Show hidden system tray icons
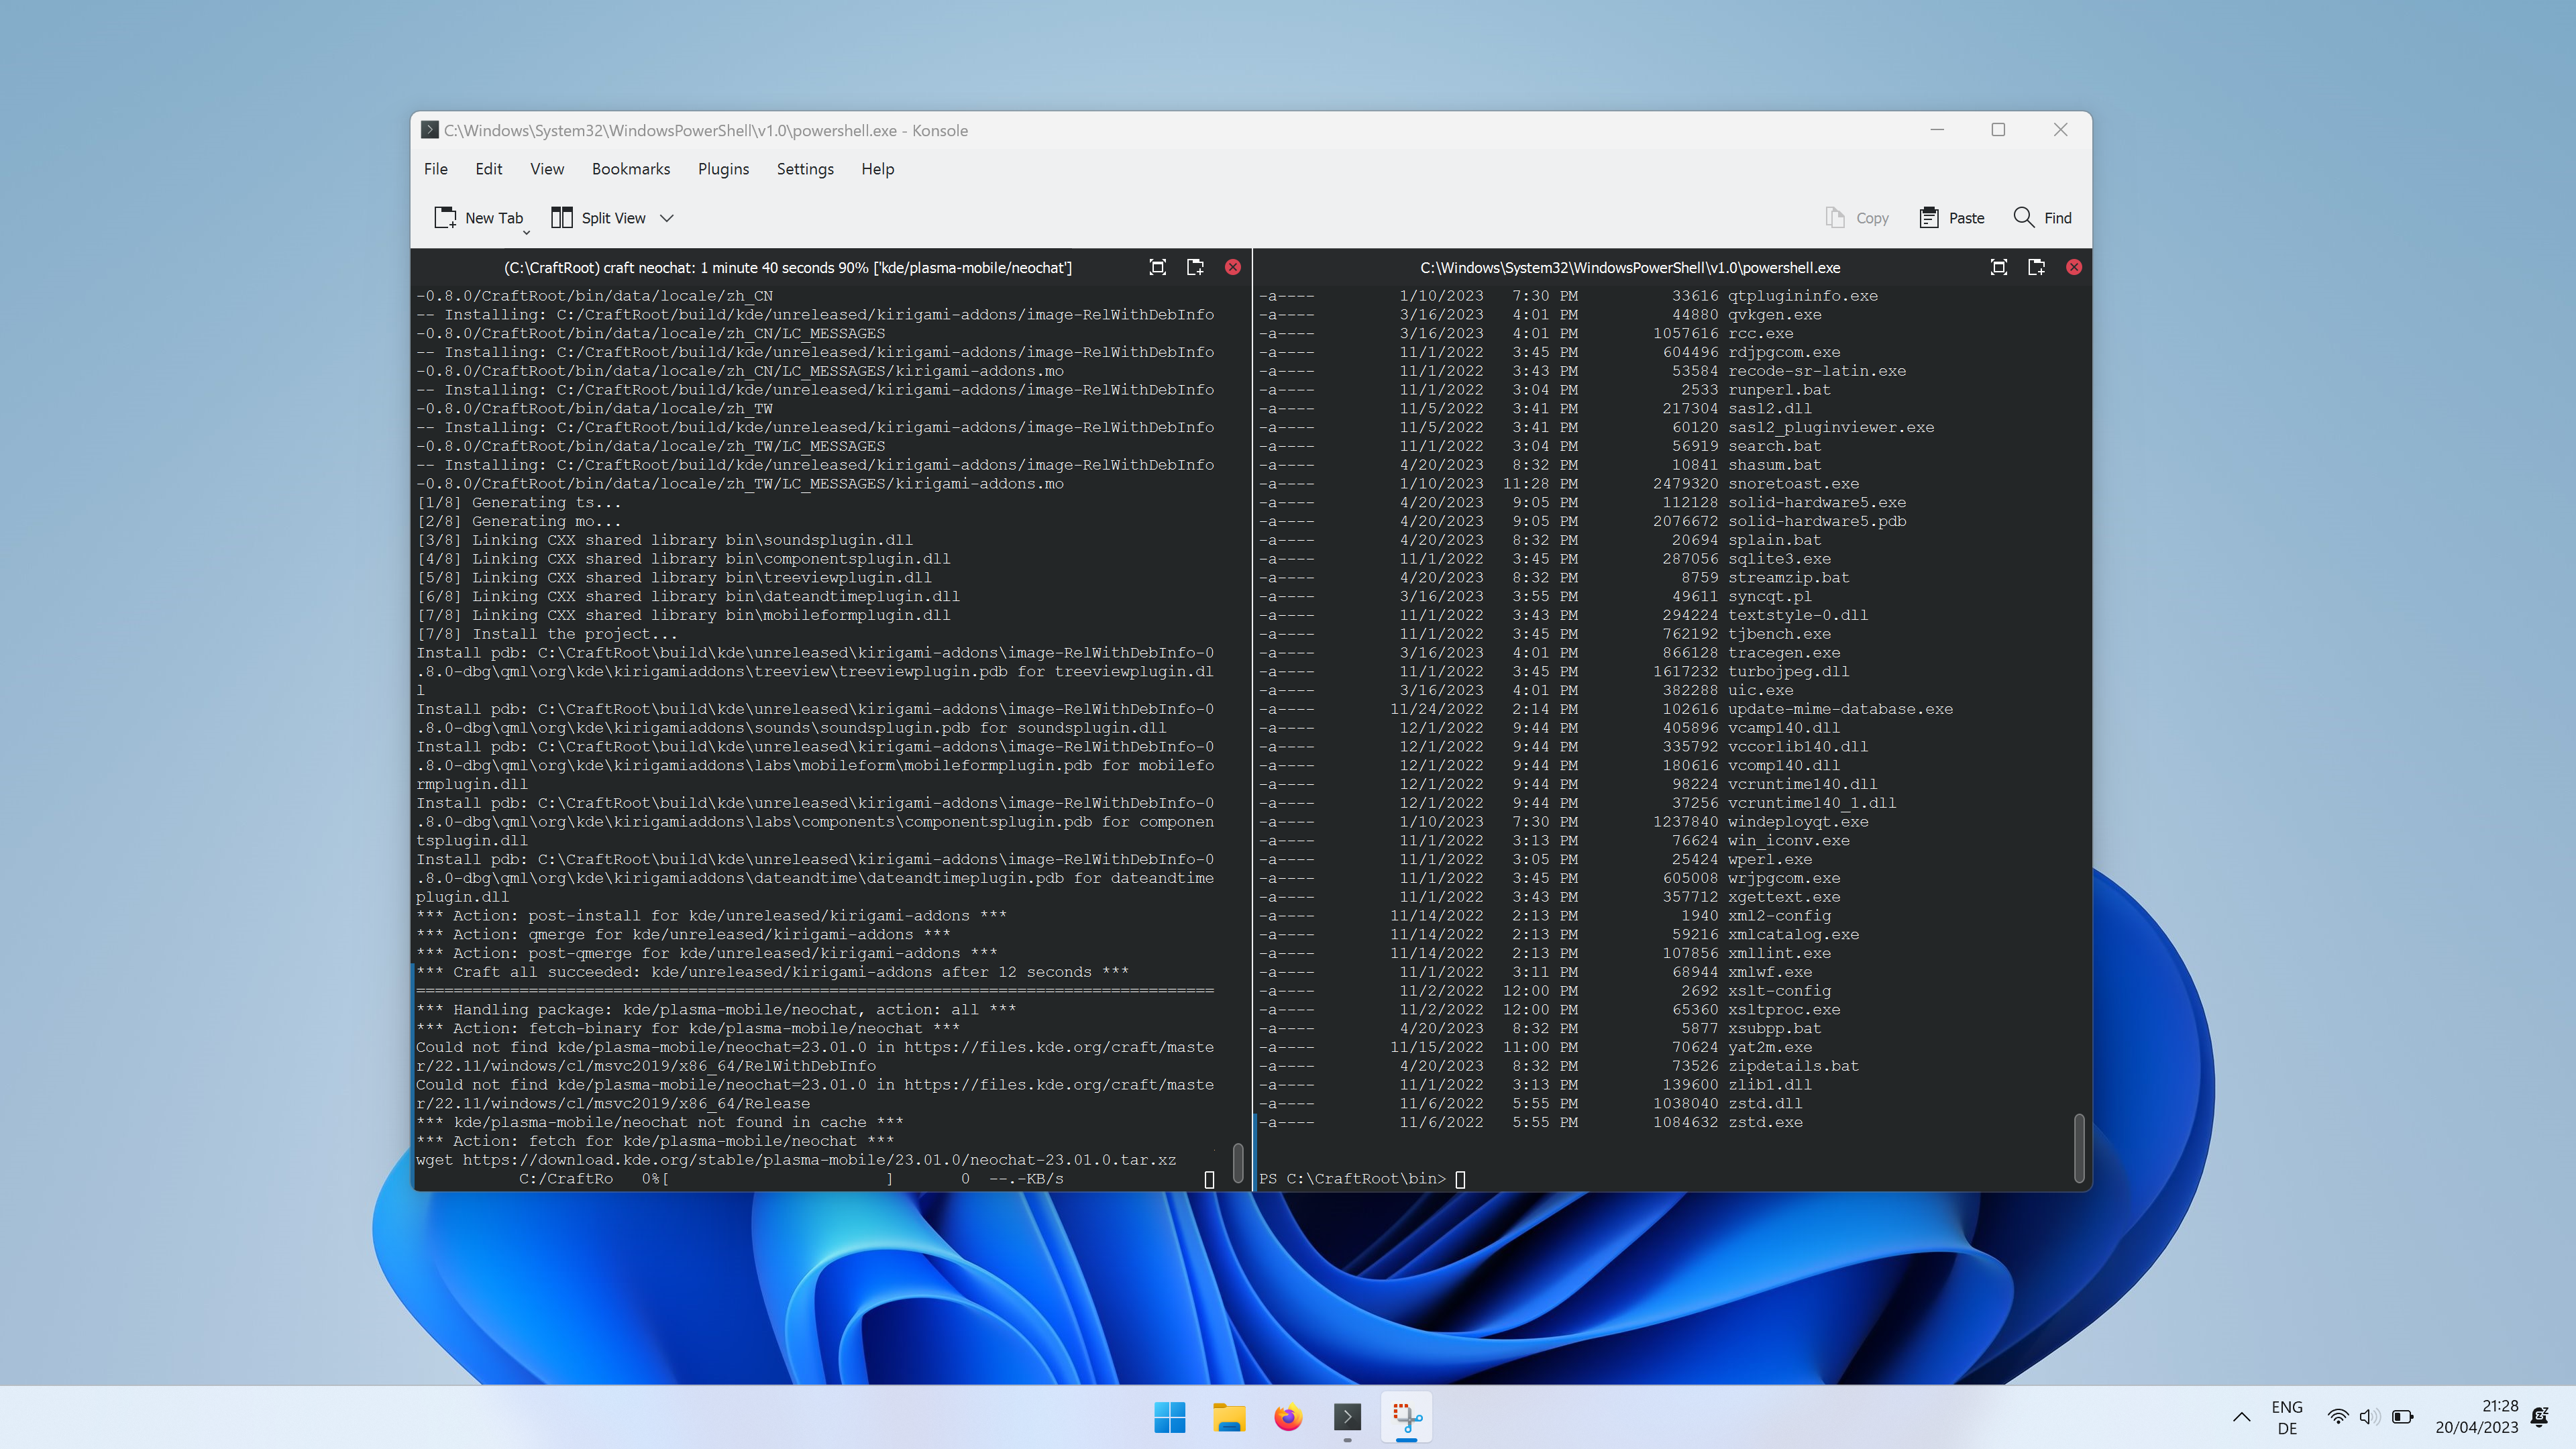 (2242, 1417)
